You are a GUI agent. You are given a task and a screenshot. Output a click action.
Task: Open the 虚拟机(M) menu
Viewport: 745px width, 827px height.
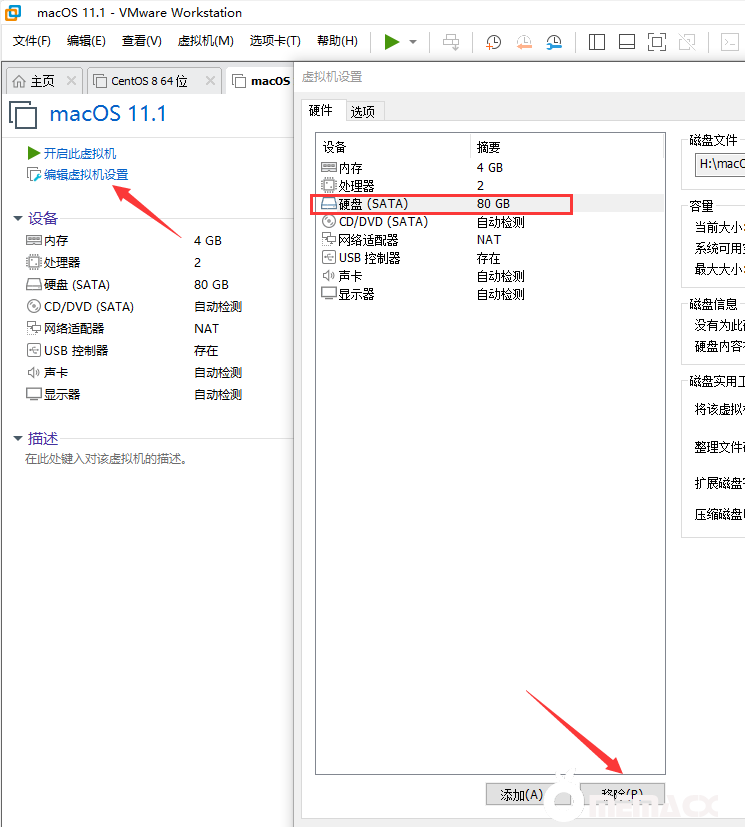206,41
